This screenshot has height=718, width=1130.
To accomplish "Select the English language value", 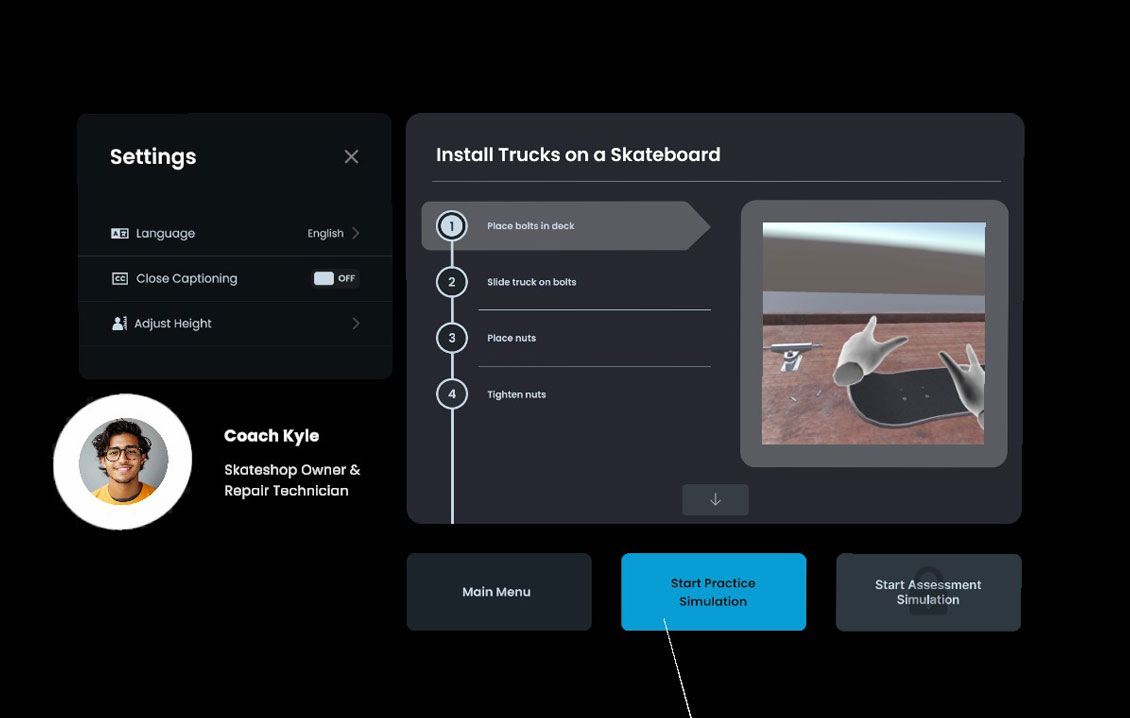I will pos(325,234).
